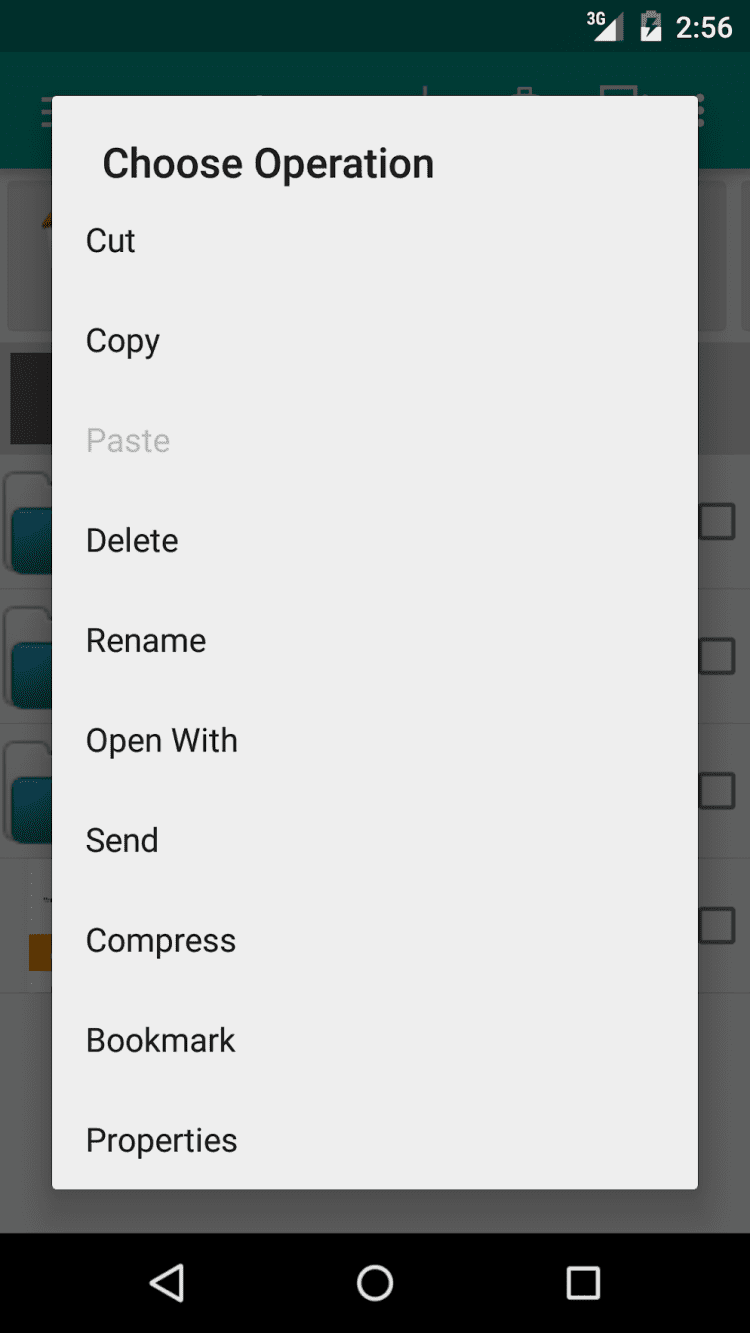750x1333 pixels.
Task: Toggle the bottommost file checkbox at right
Action: [x=717, y=925]
